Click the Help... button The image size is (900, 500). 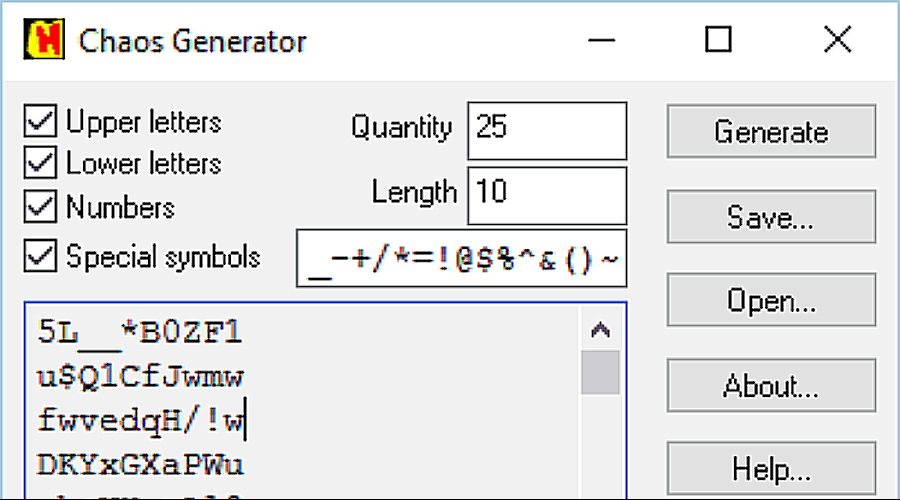coord(771,469)
